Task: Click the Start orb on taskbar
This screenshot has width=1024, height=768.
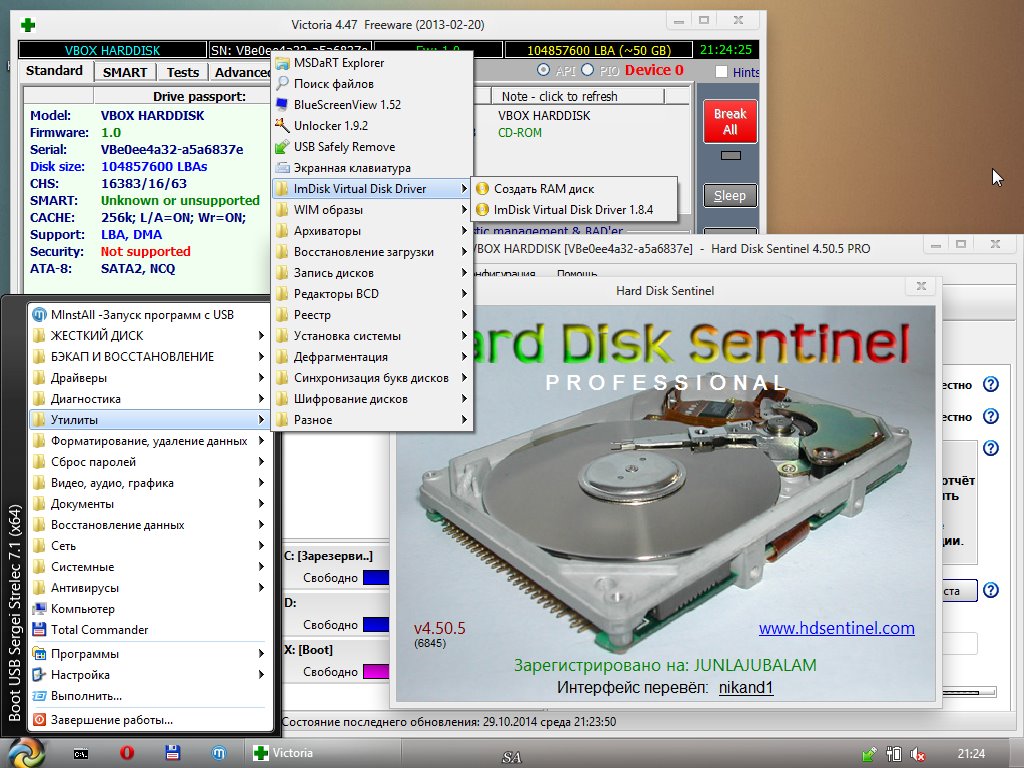Action: tap(24, 753)
